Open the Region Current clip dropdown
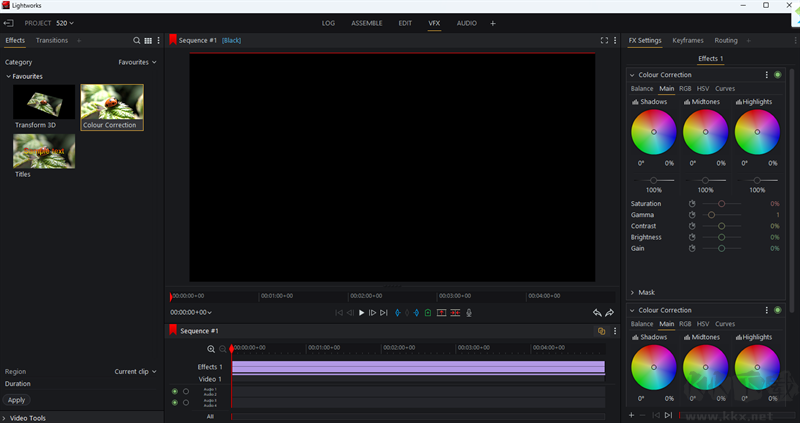The width and height of the screenshot is (800, 423). point(135,371)
